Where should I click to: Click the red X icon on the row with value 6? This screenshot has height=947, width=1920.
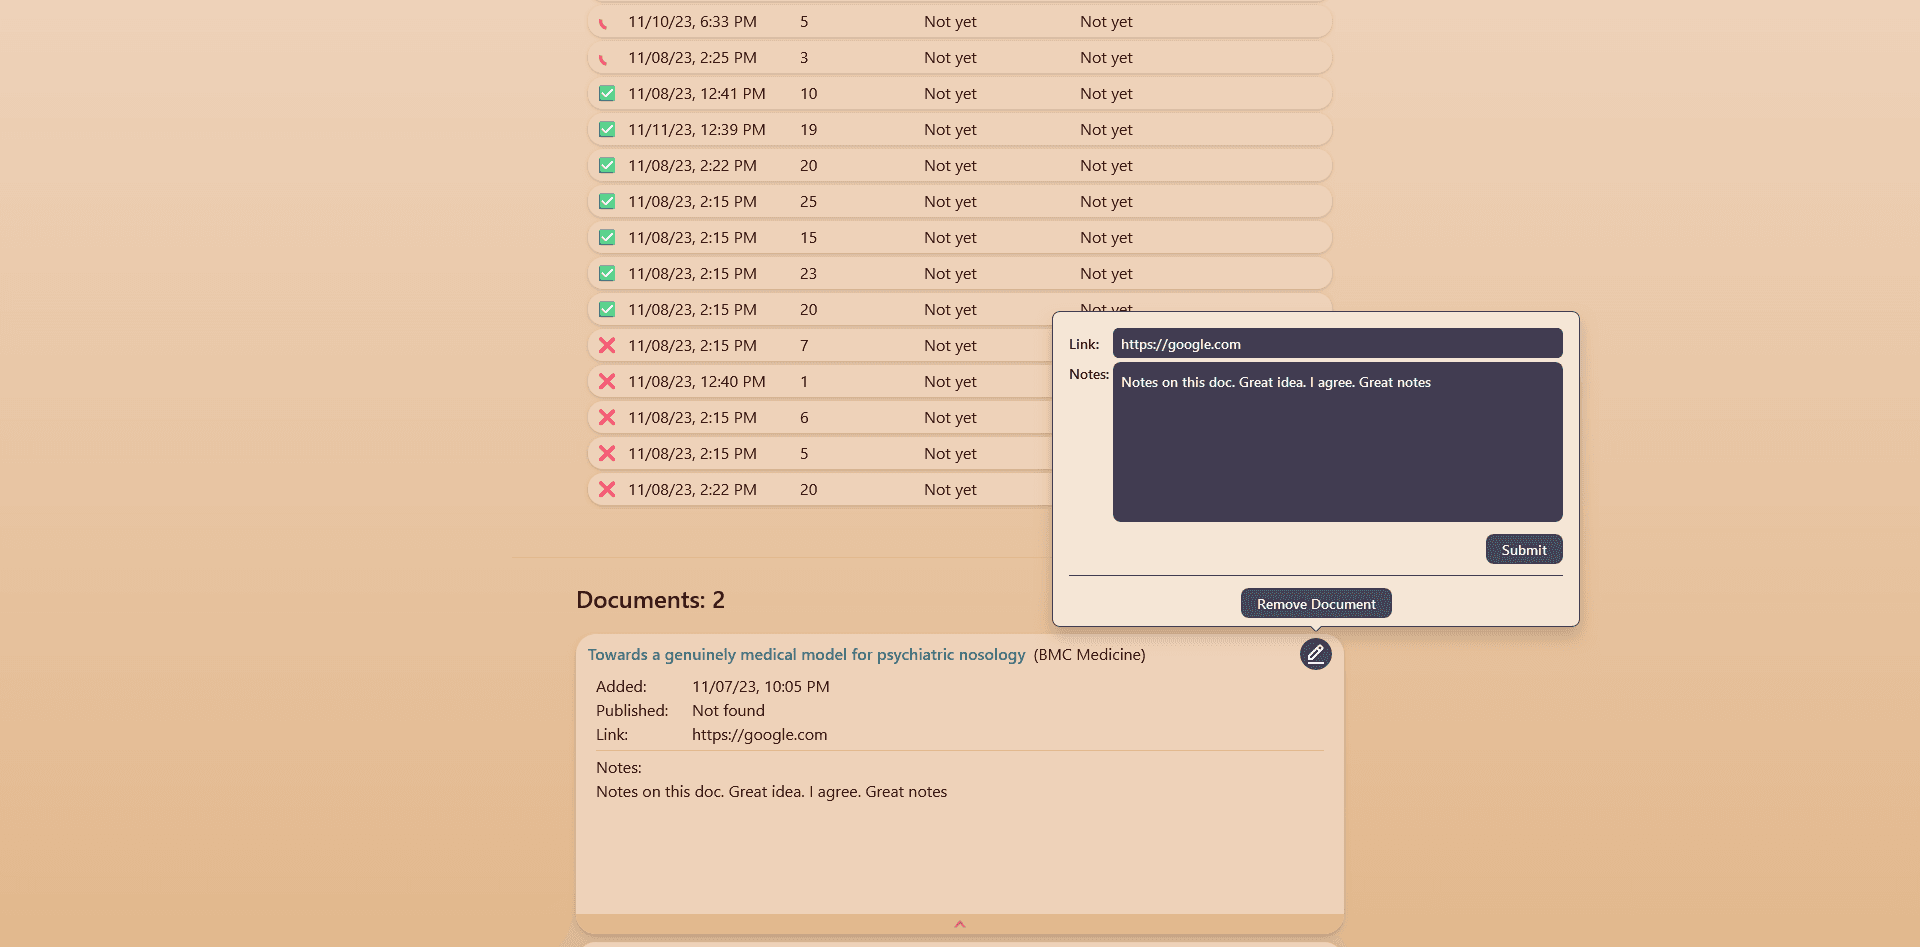(607, 418)
